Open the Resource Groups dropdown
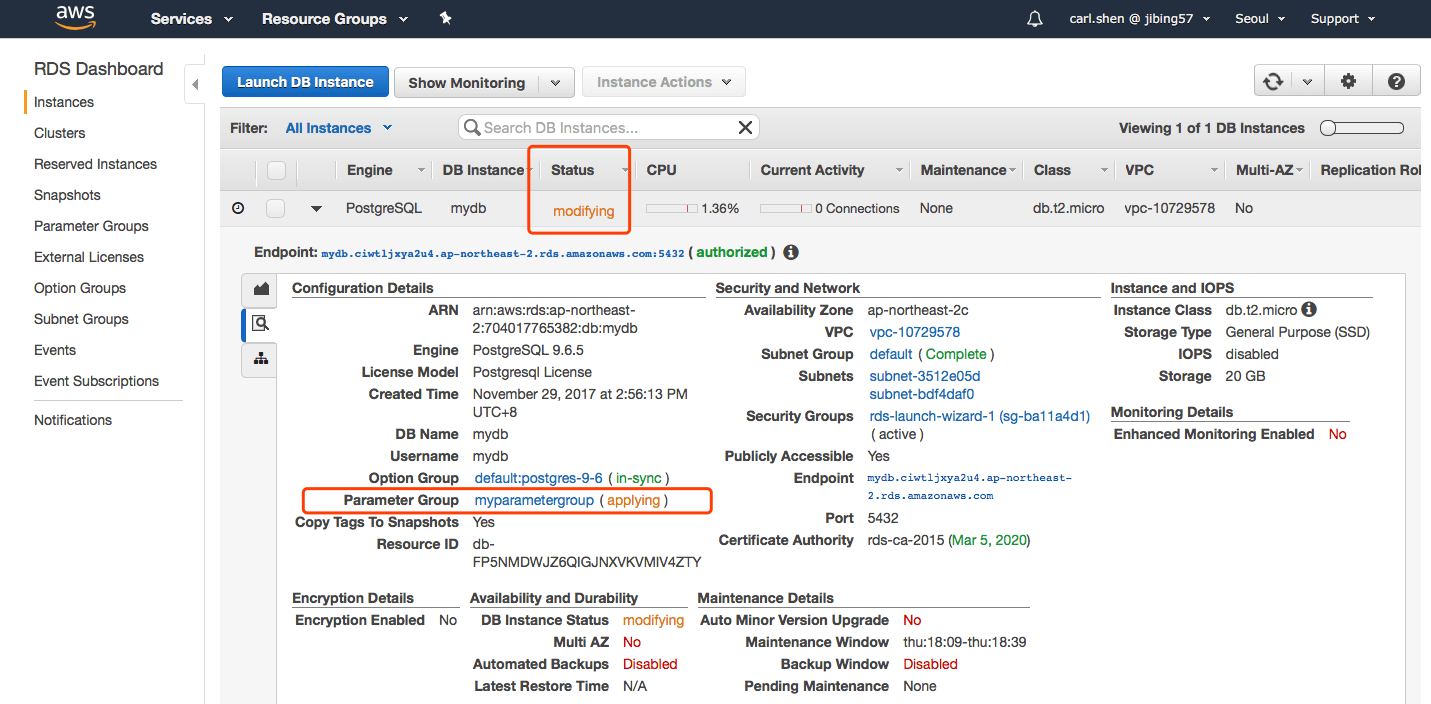 335,19
